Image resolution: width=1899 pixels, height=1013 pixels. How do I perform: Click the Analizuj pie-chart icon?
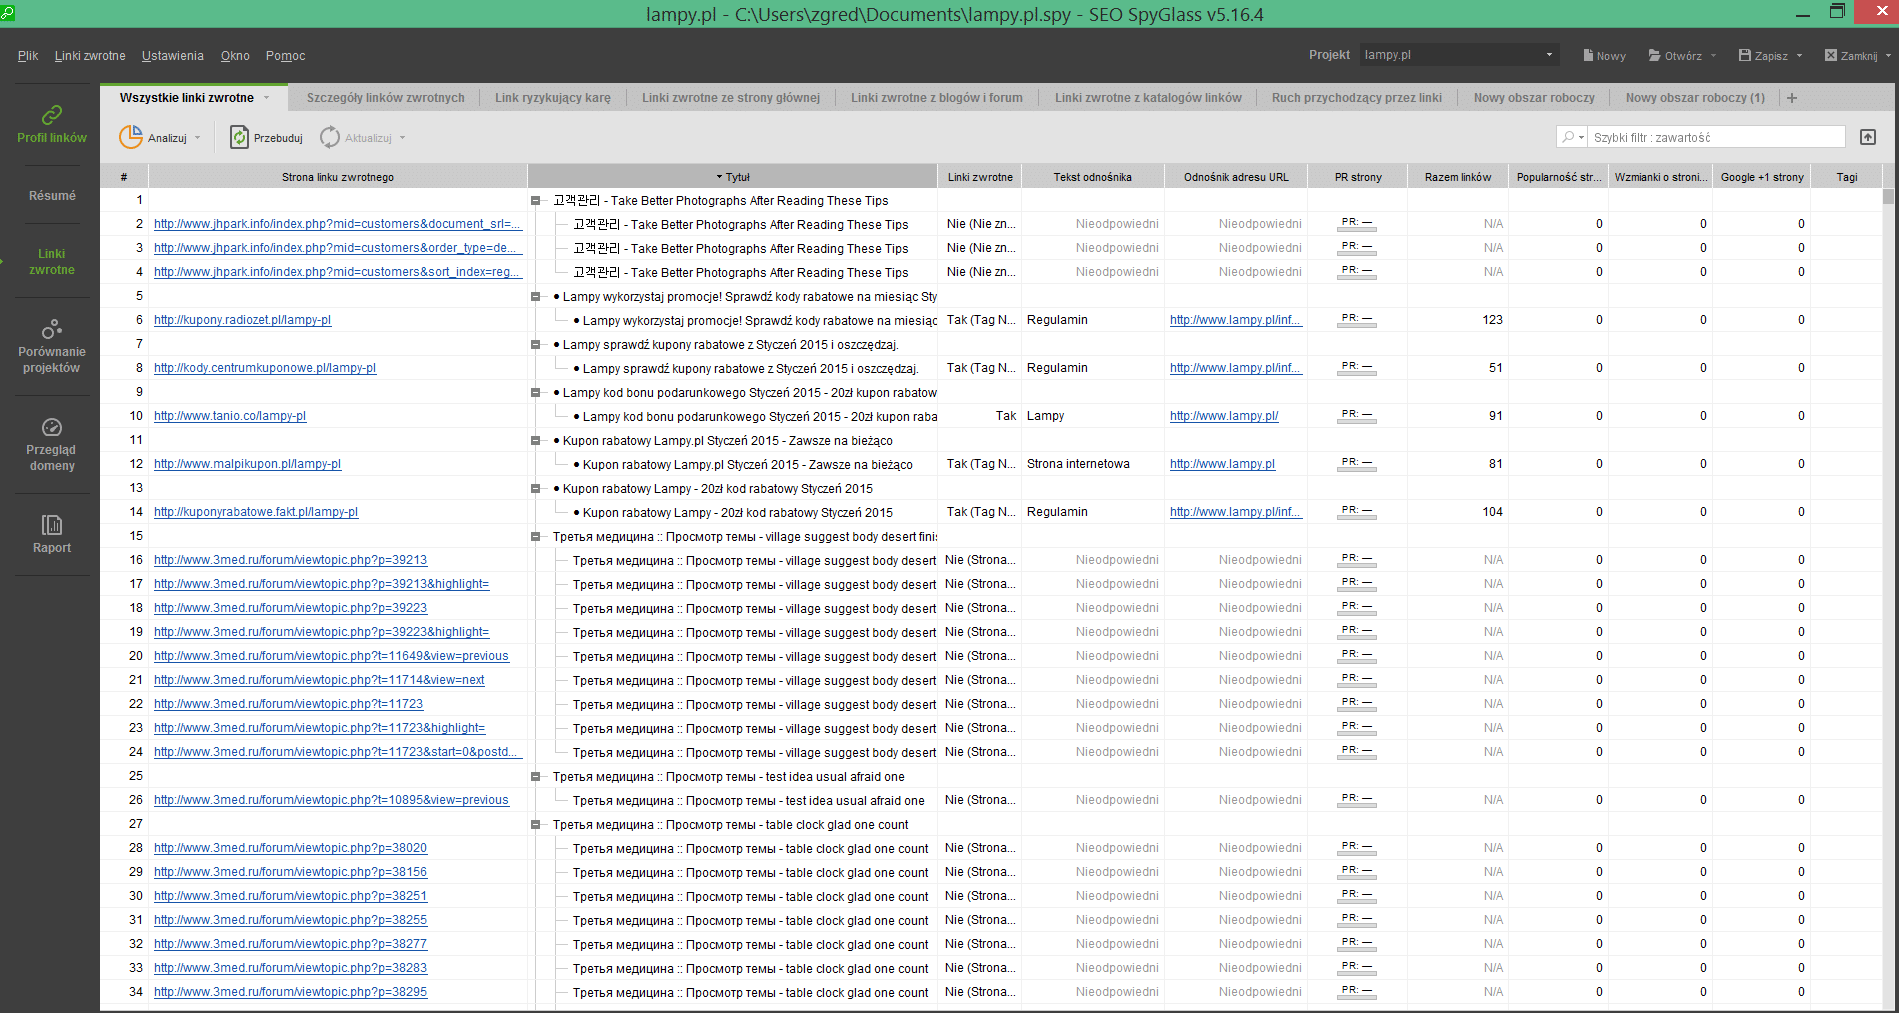tap(131, 137)
